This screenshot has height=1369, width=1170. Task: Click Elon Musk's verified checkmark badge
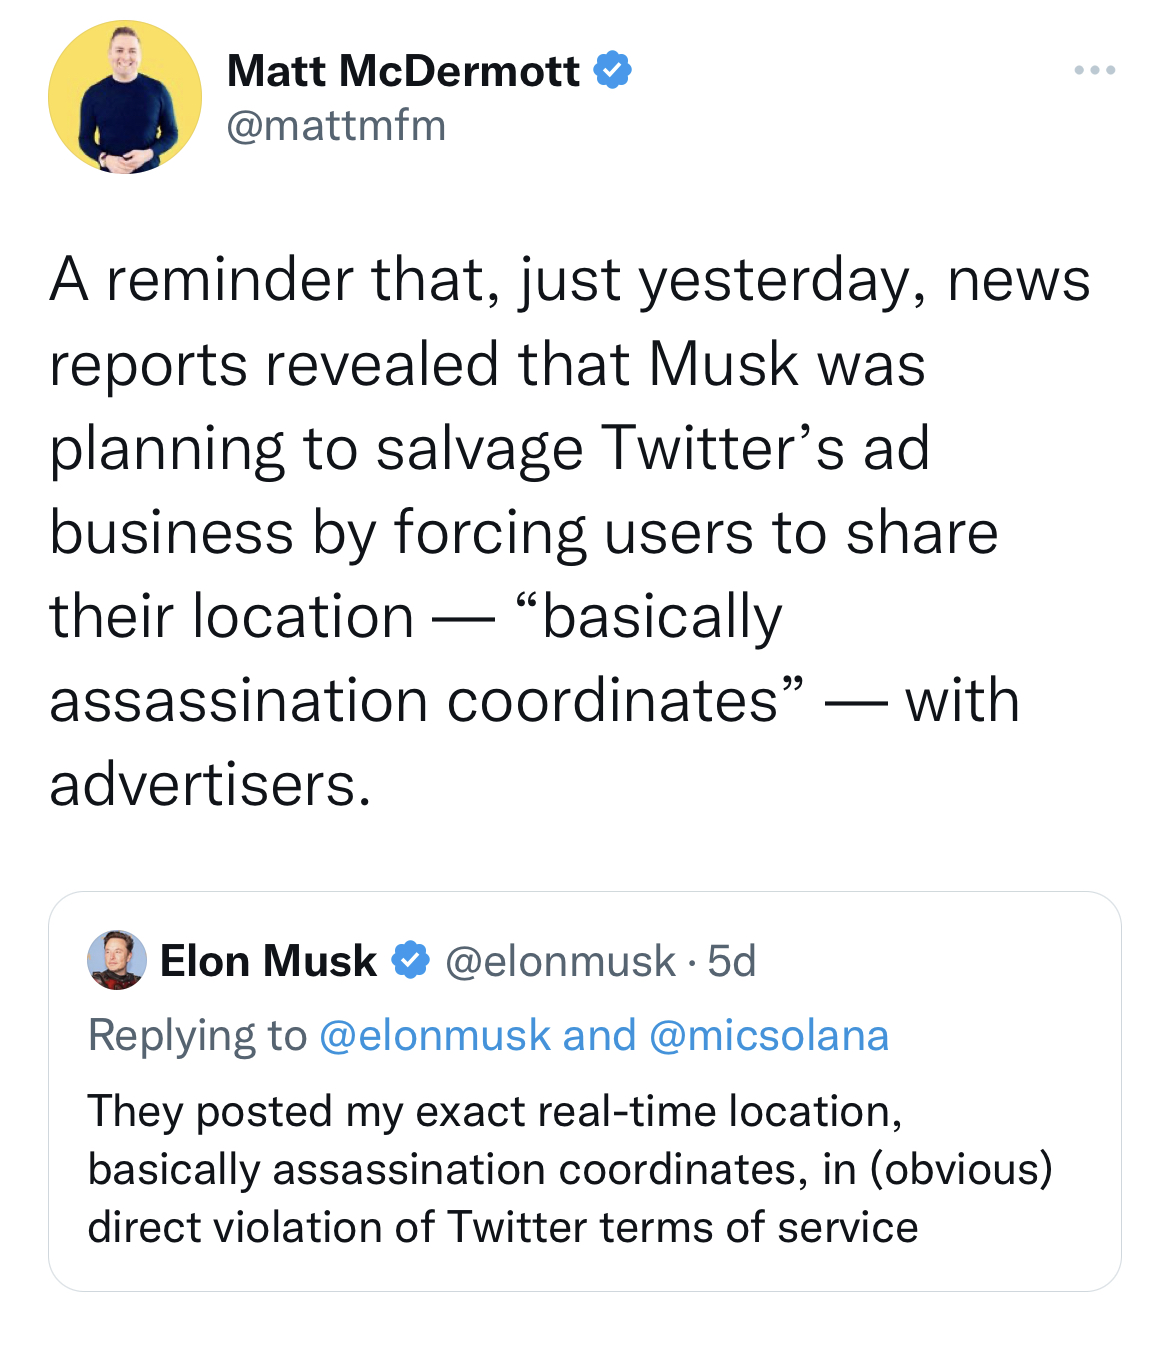click(410, 960)
